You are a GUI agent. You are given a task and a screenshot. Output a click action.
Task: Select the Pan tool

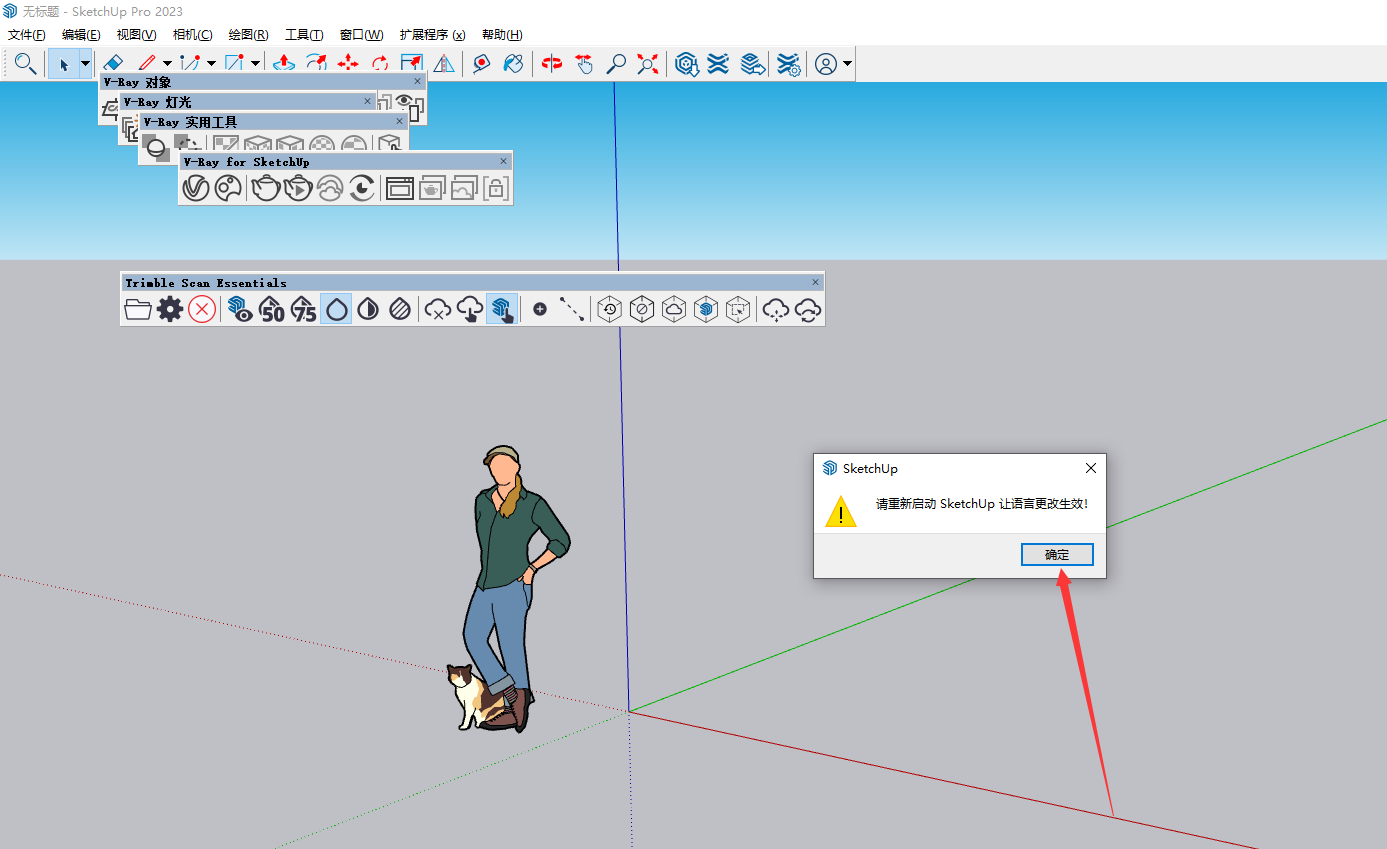(x=584, y=63)
